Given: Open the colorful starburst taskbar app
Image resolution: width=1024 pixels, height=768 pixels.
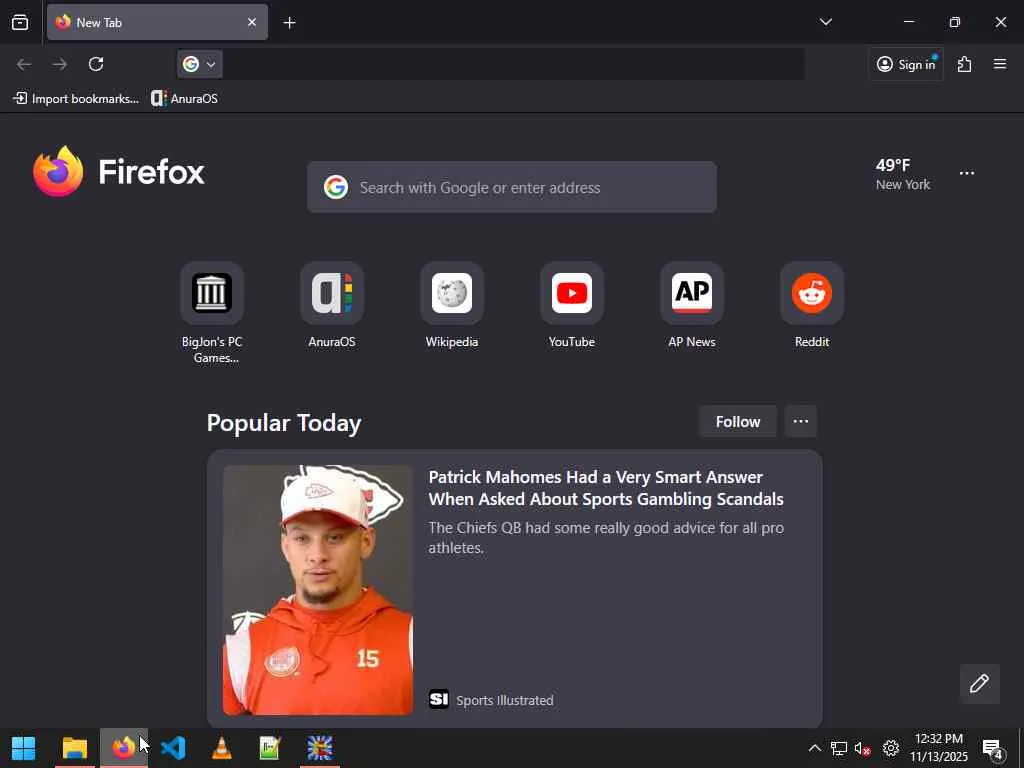Looking at the screenshot, I should pyautogui.click(x=320, y=748).
